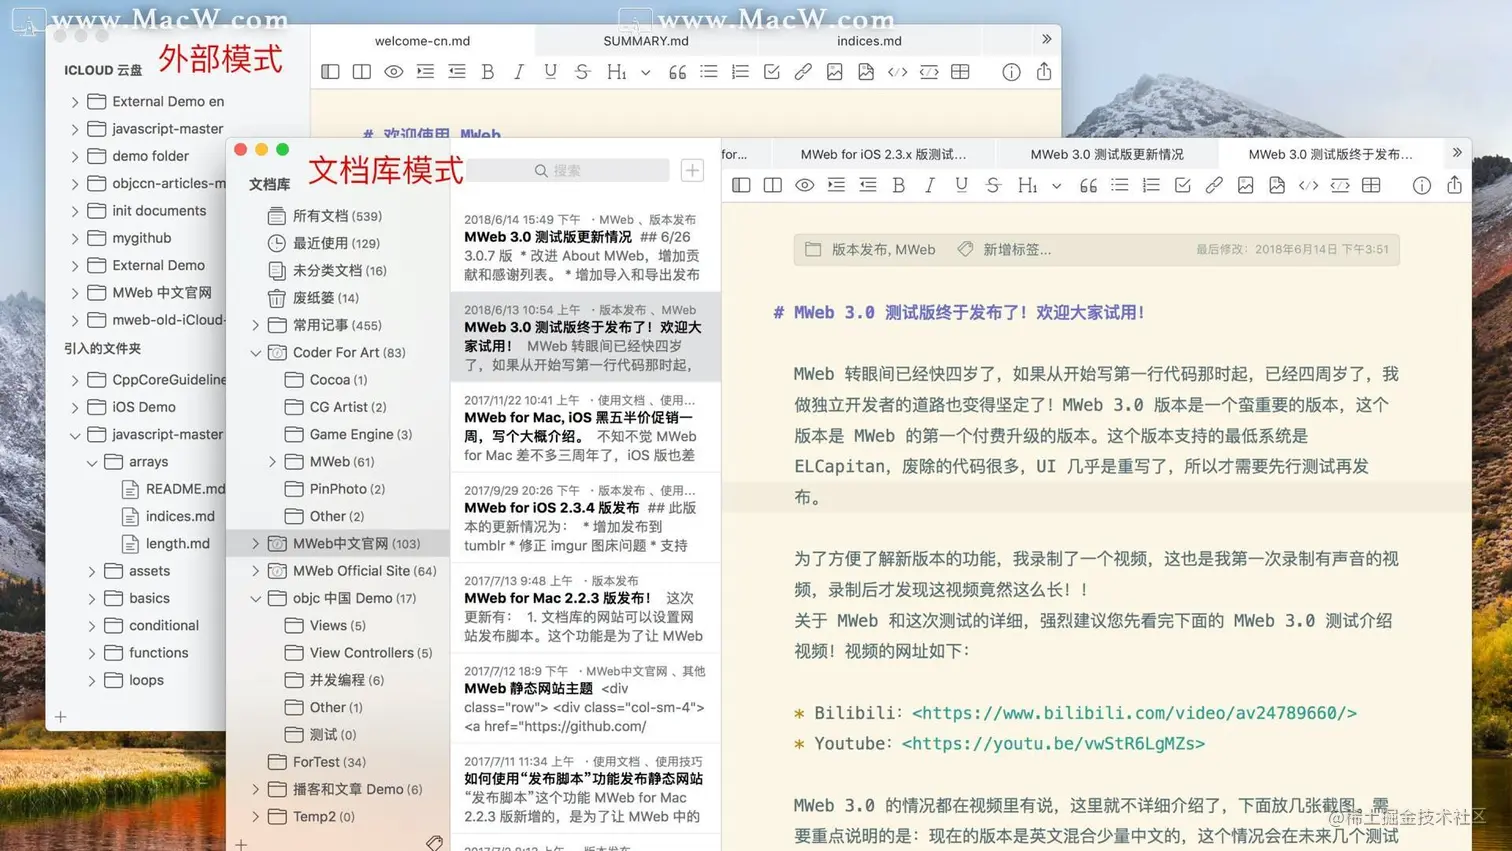Screen dimensions: 1512x851
Task: Click tag icon at bottom of library sidebar
Action: (x=434, y=843)
